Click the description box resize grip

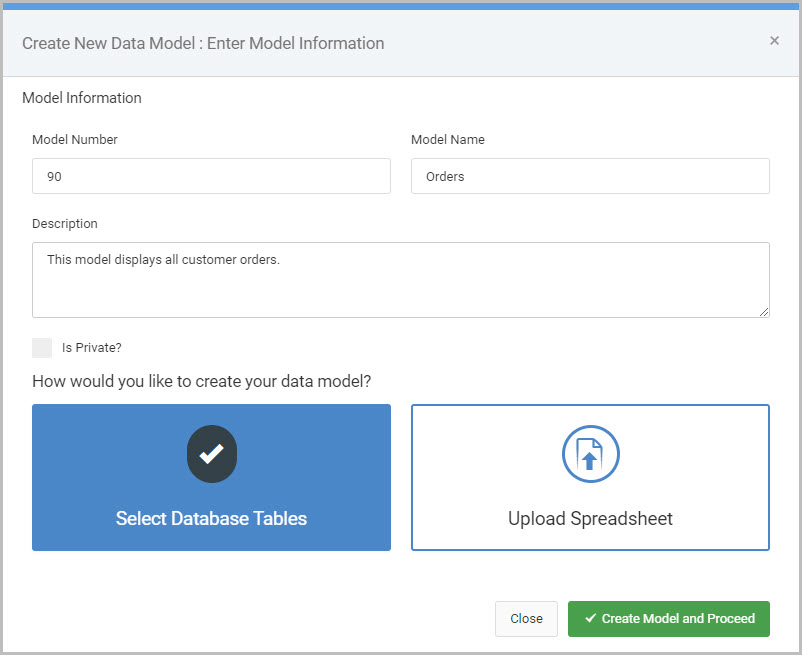point(764,311)
